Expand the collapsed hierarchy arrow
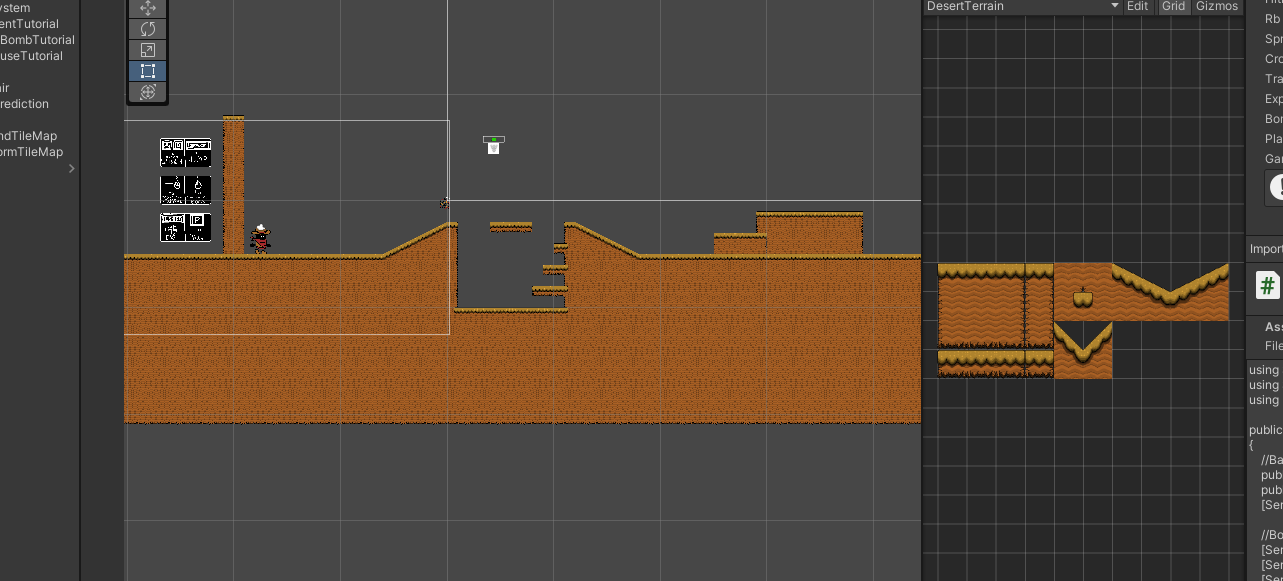The width and height of the screenshot is (1283, 581). tap(71, 169)
